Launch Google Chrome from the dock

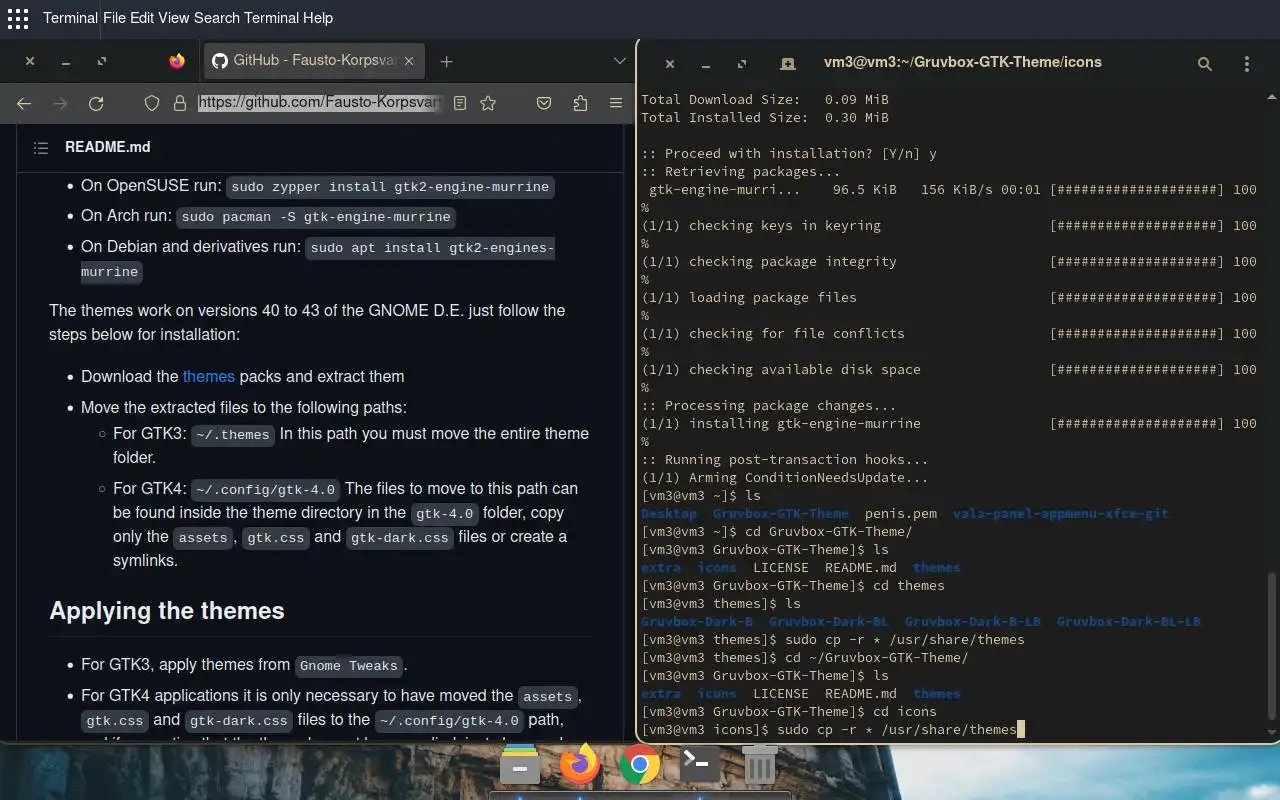pos(639,766)
